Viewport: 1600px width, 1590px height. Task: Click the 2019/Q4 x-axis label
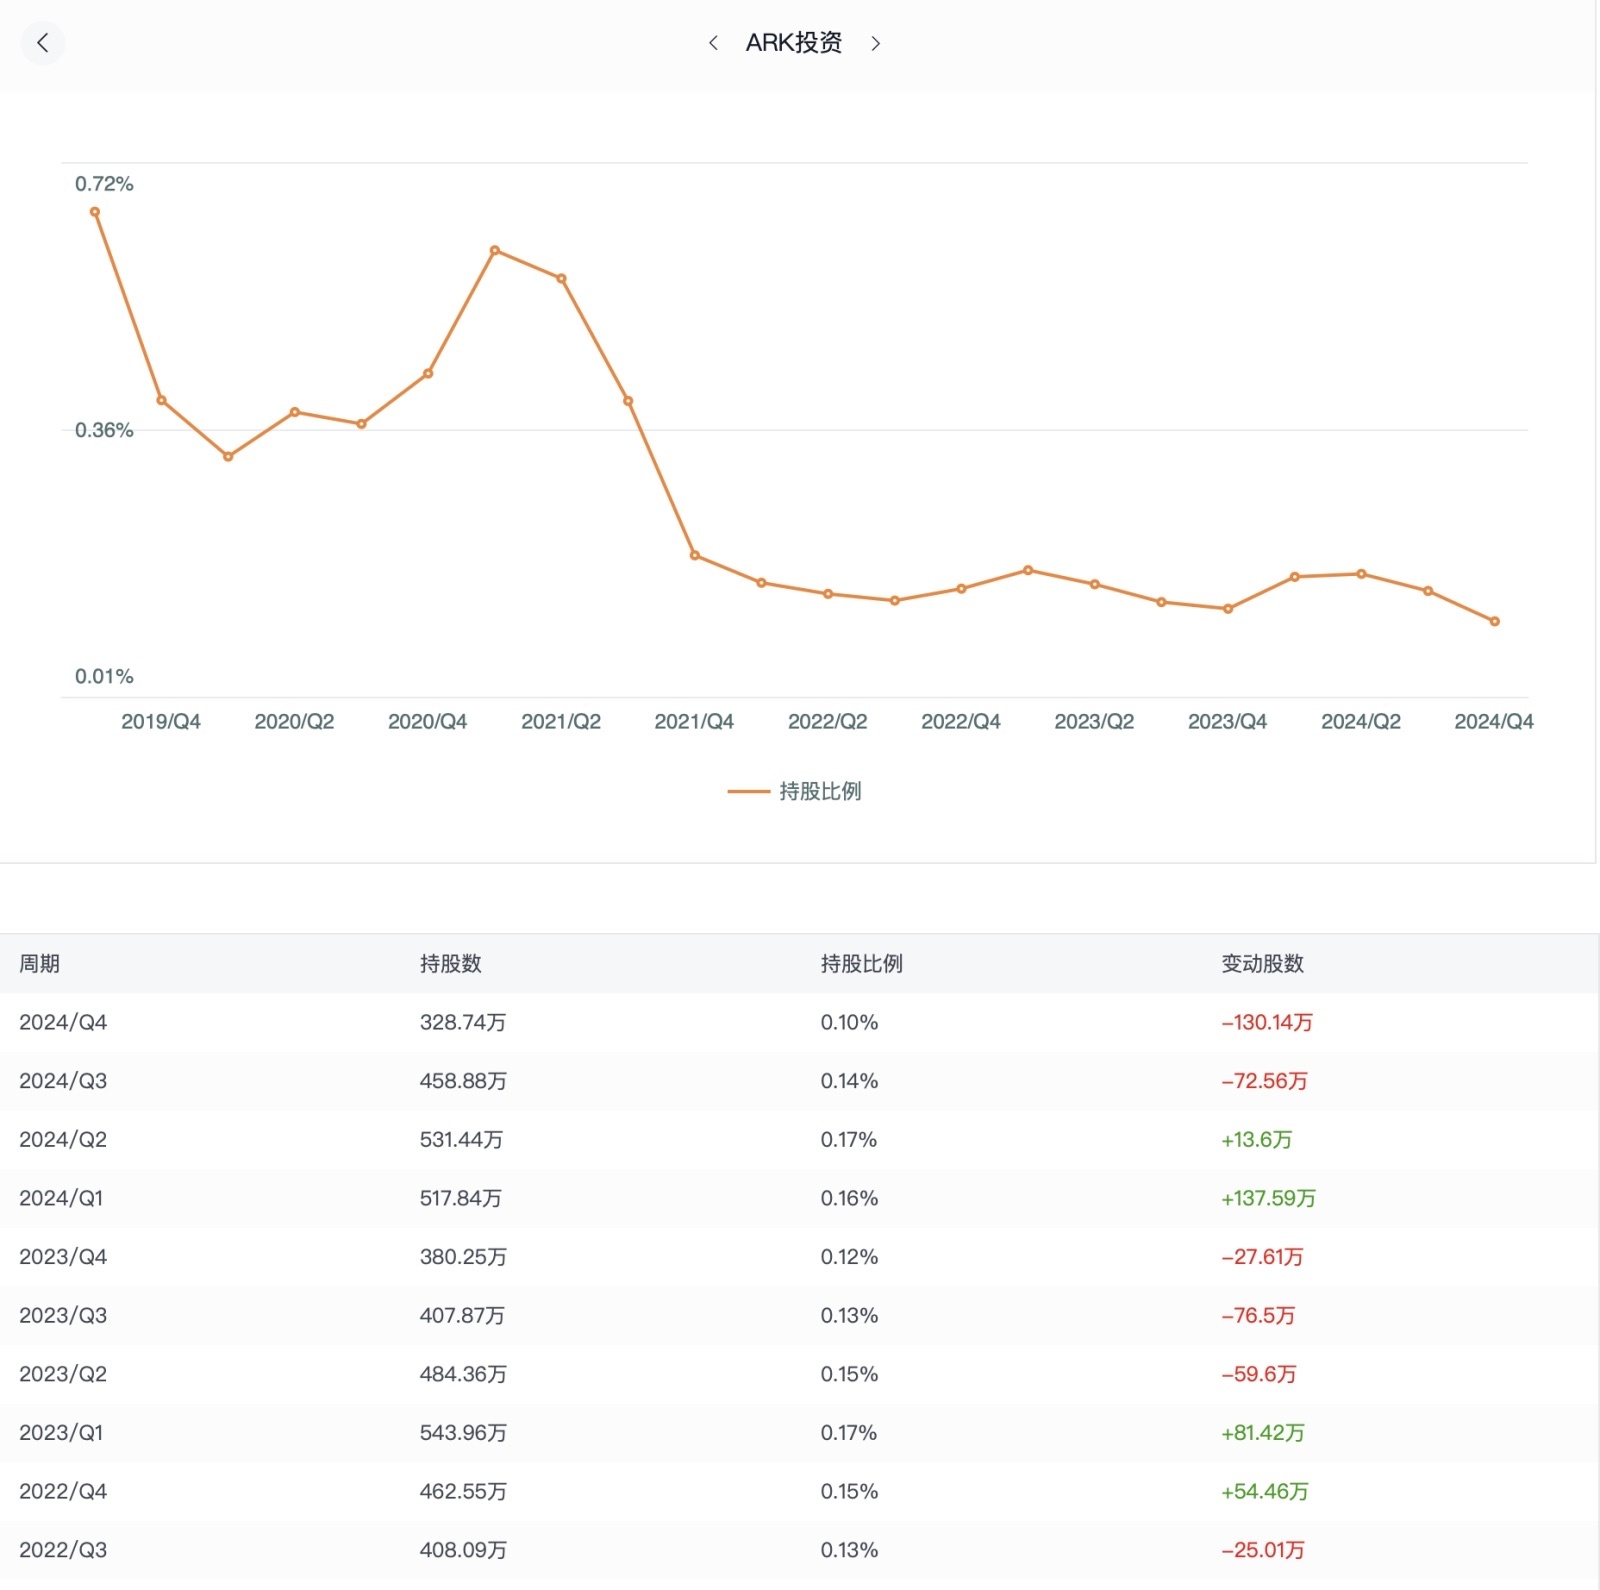point(161,722)
